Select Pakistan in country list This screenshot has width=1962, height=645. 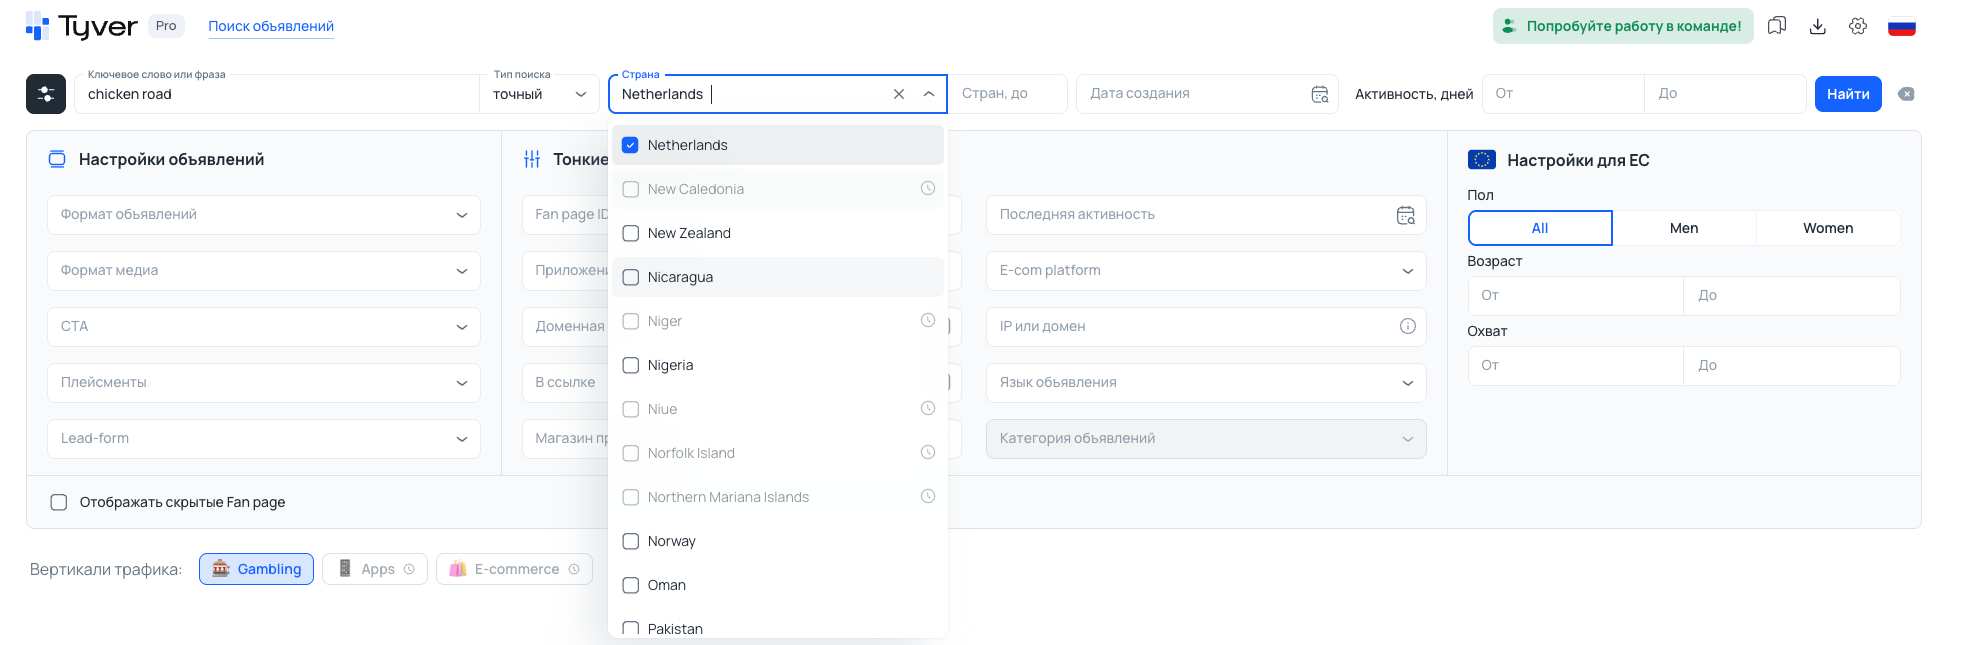(777, 628)
